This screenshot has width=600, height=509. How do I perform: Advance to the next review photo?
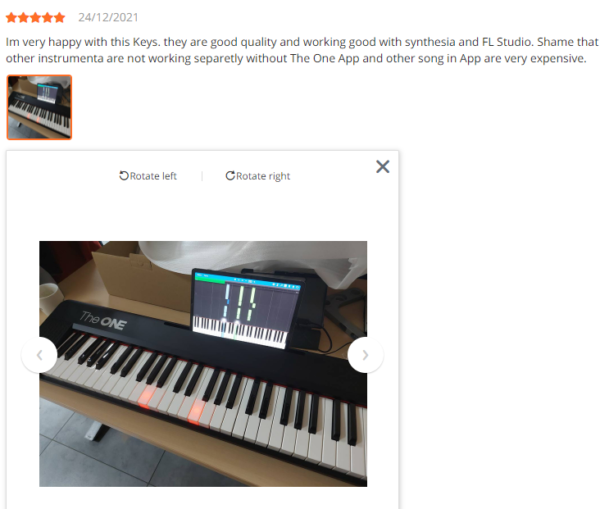pos(365,355)
